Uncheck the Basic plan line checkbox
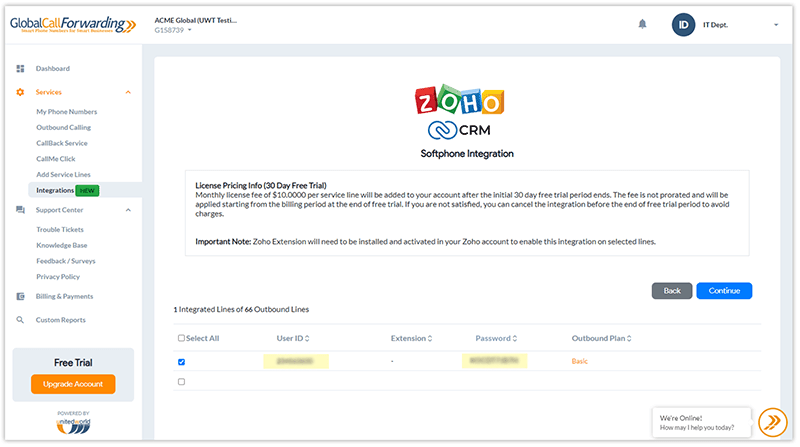Screen dimensions: 800x447 [181, 362]
